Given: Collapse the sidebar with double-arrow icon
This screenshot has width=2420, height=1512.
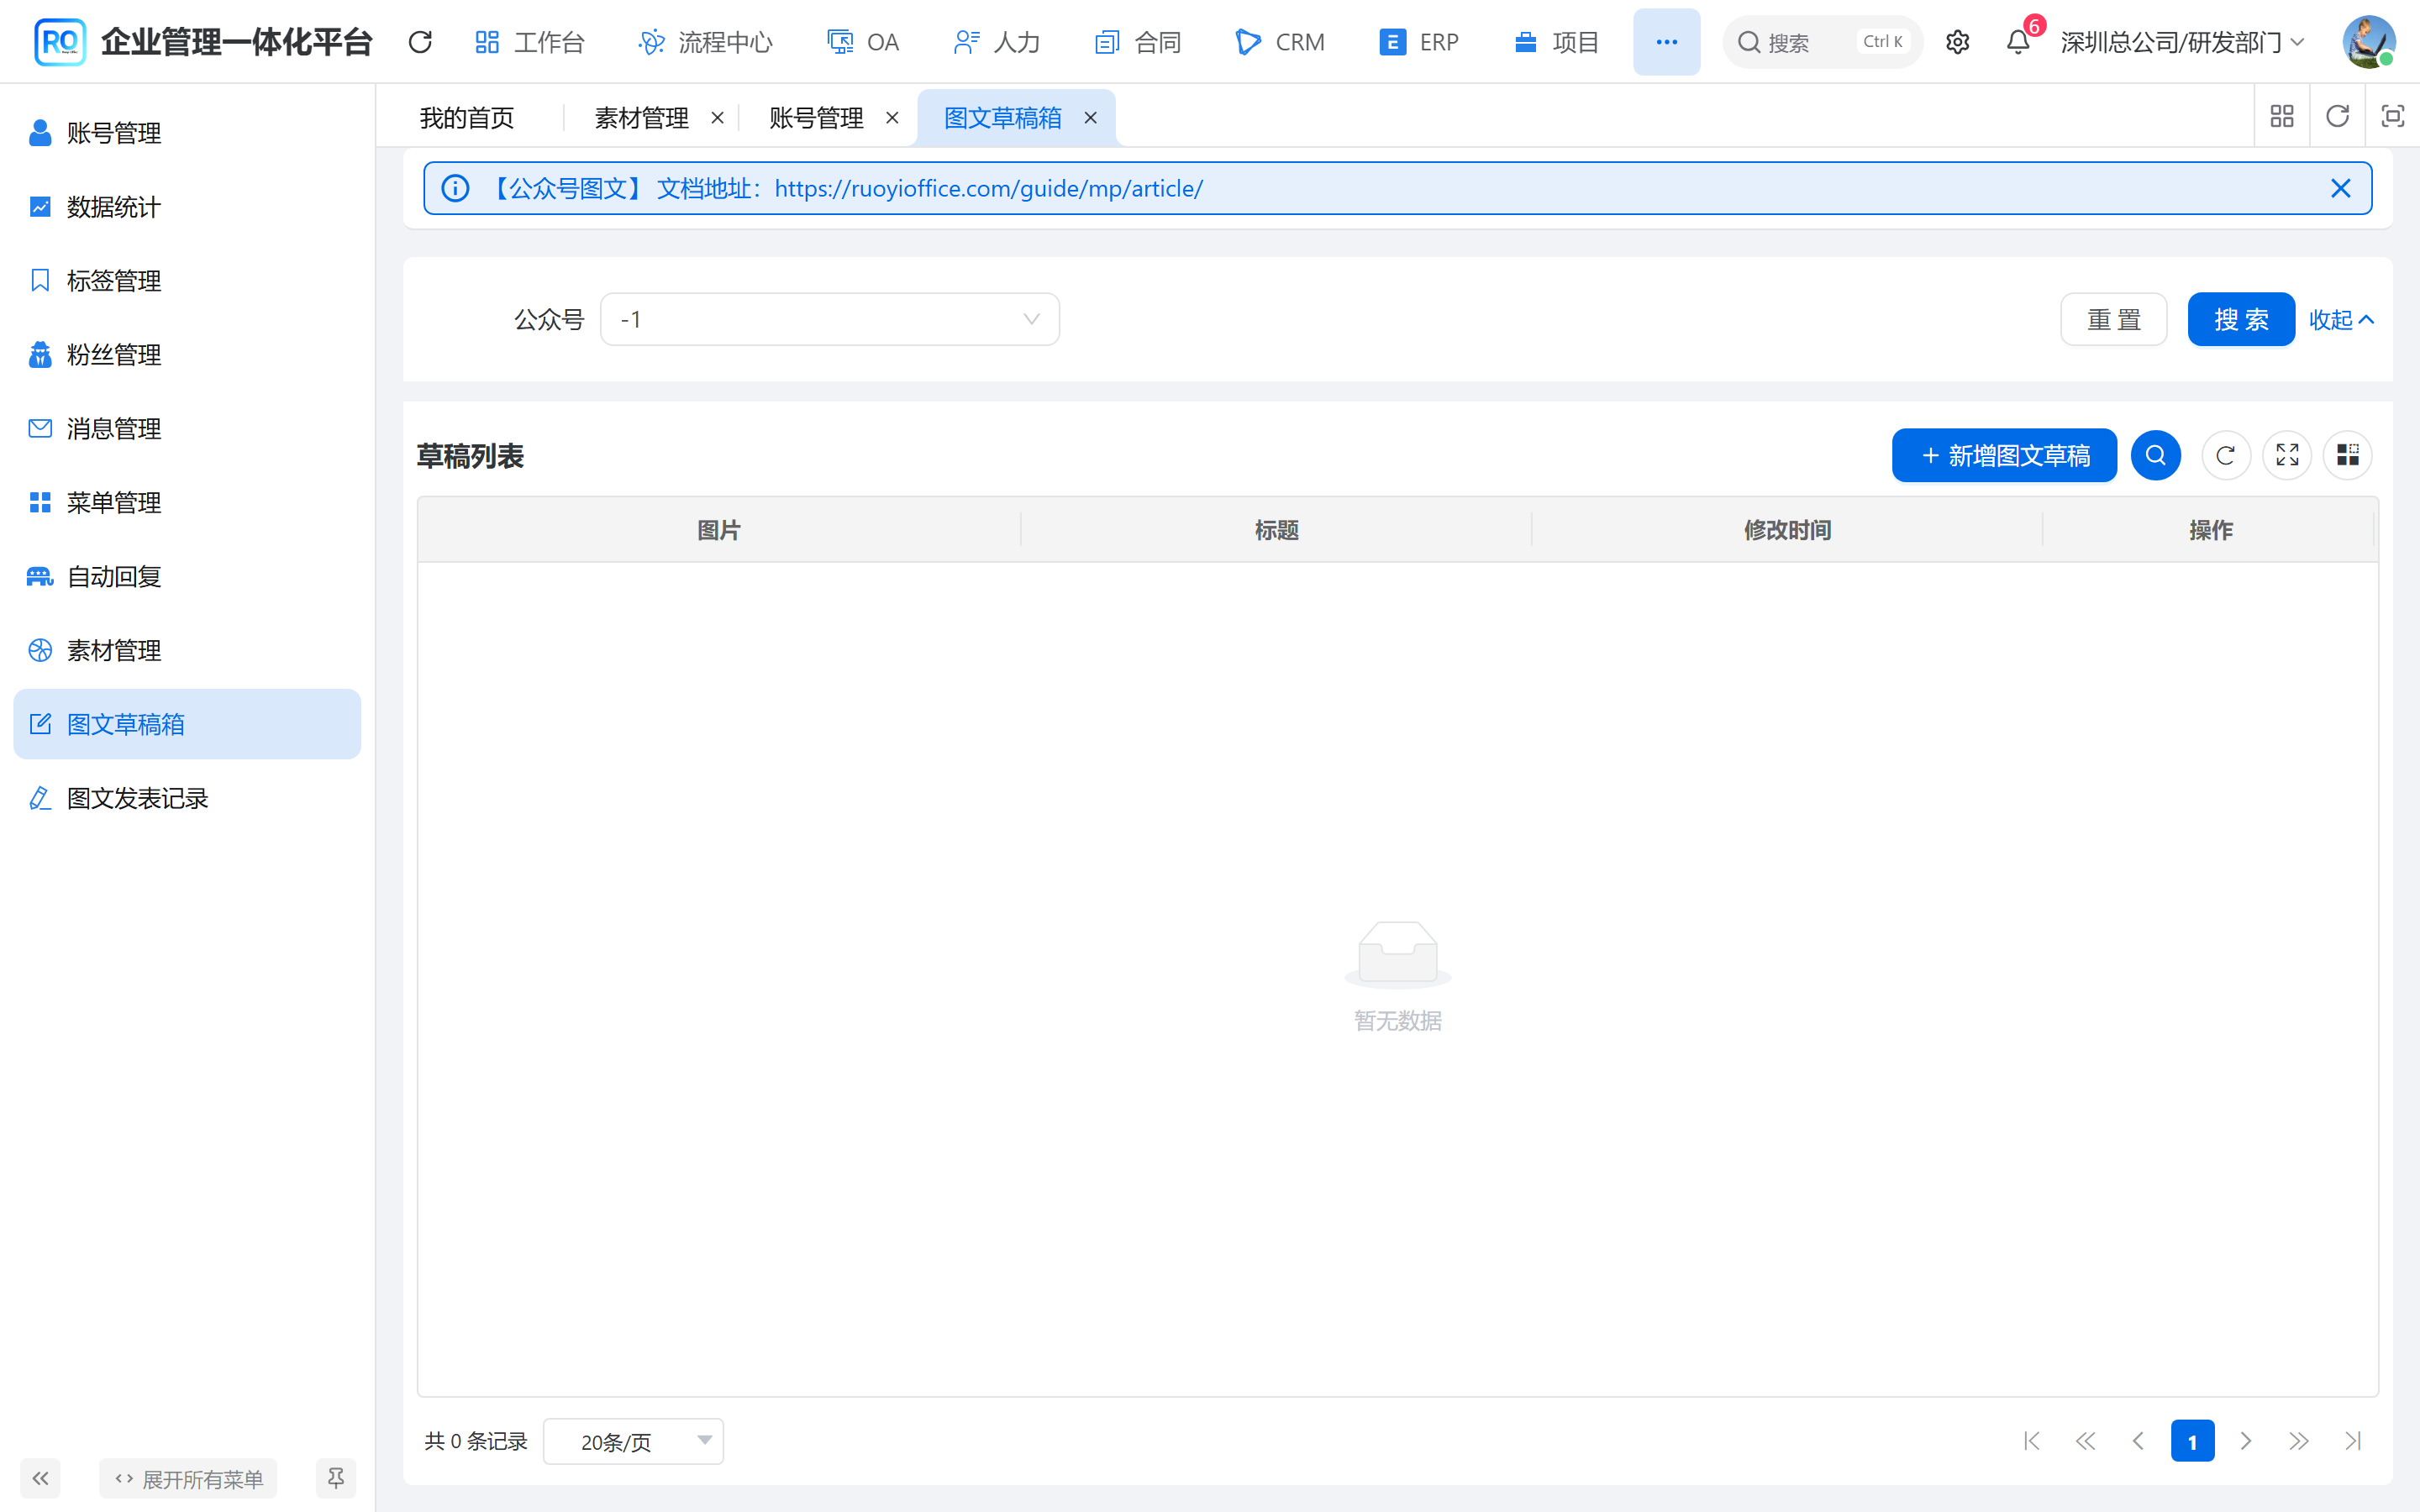Looking at the screenshot, I should 40,1478.
